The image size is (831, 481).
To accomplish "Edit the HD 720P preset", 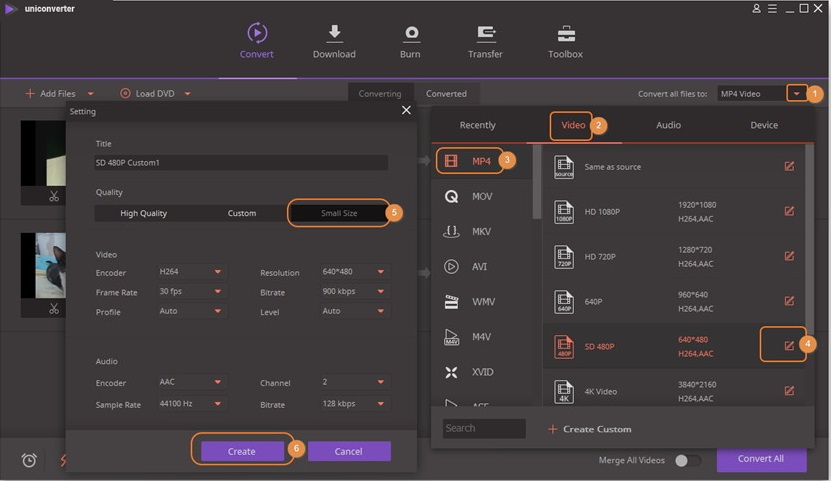I will click(789, 256).
